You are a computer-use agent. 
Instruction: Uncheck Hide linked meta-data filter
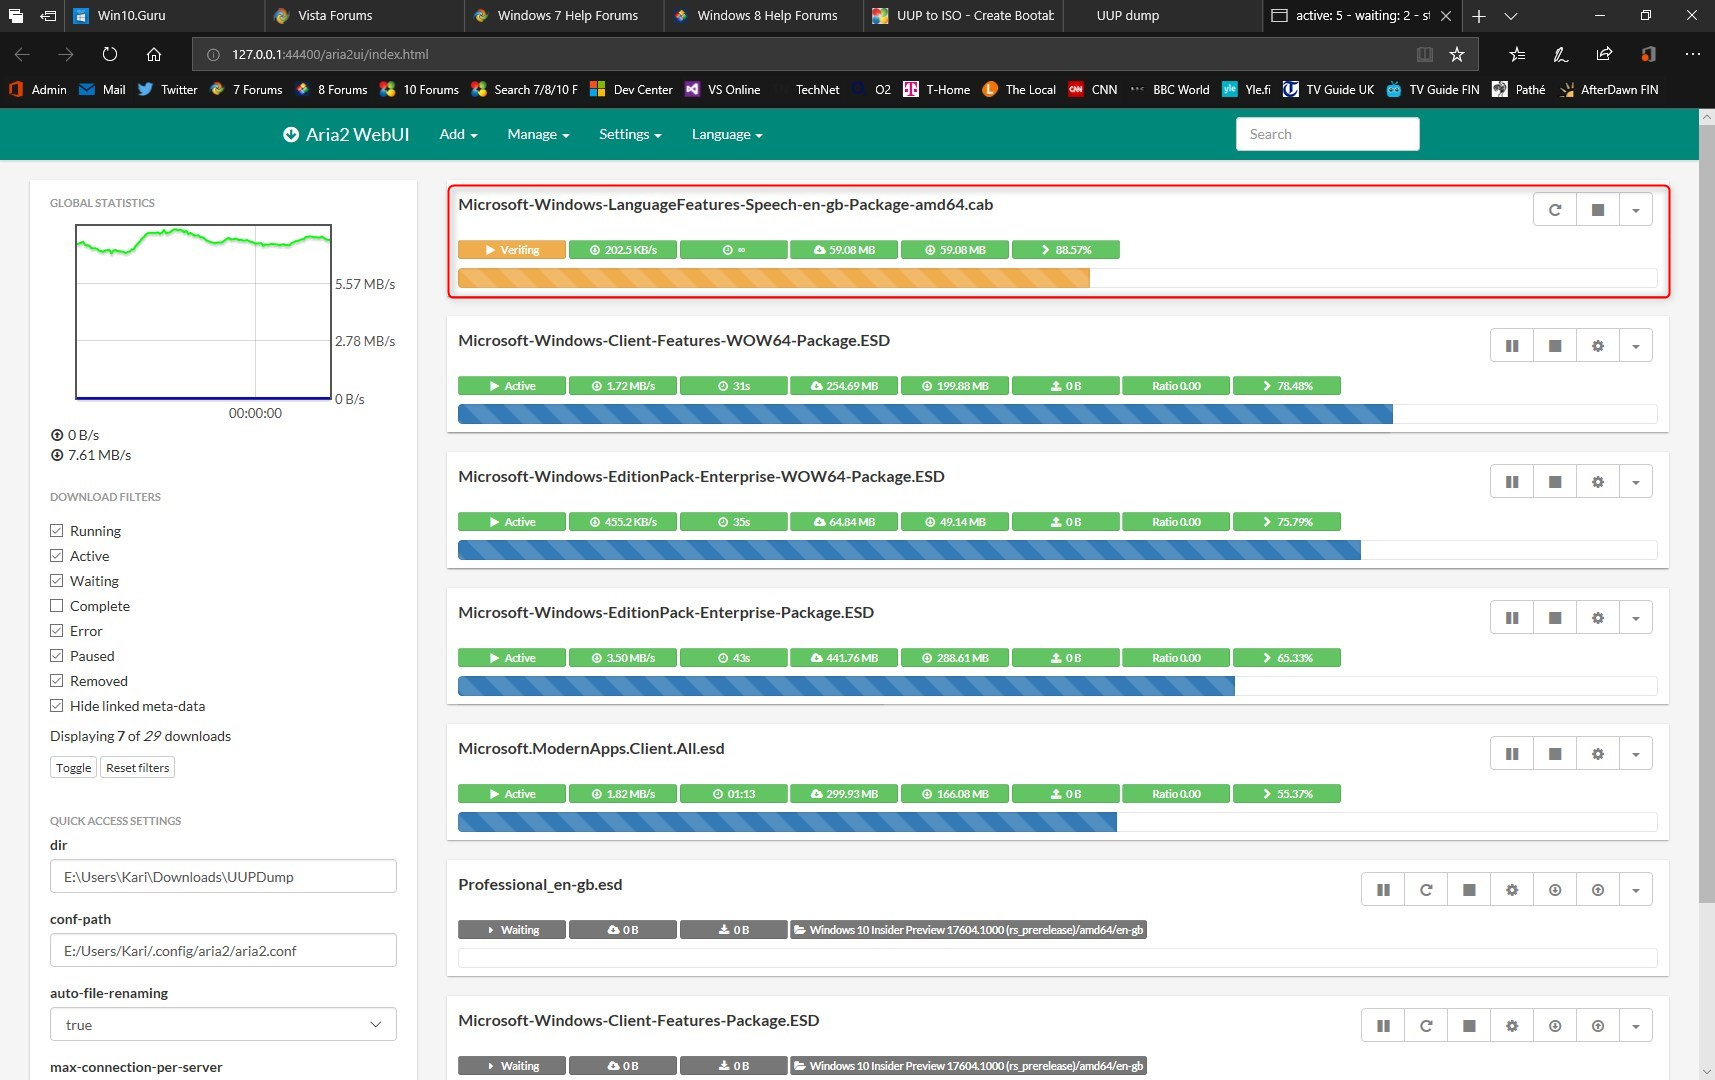click(57, 706)
